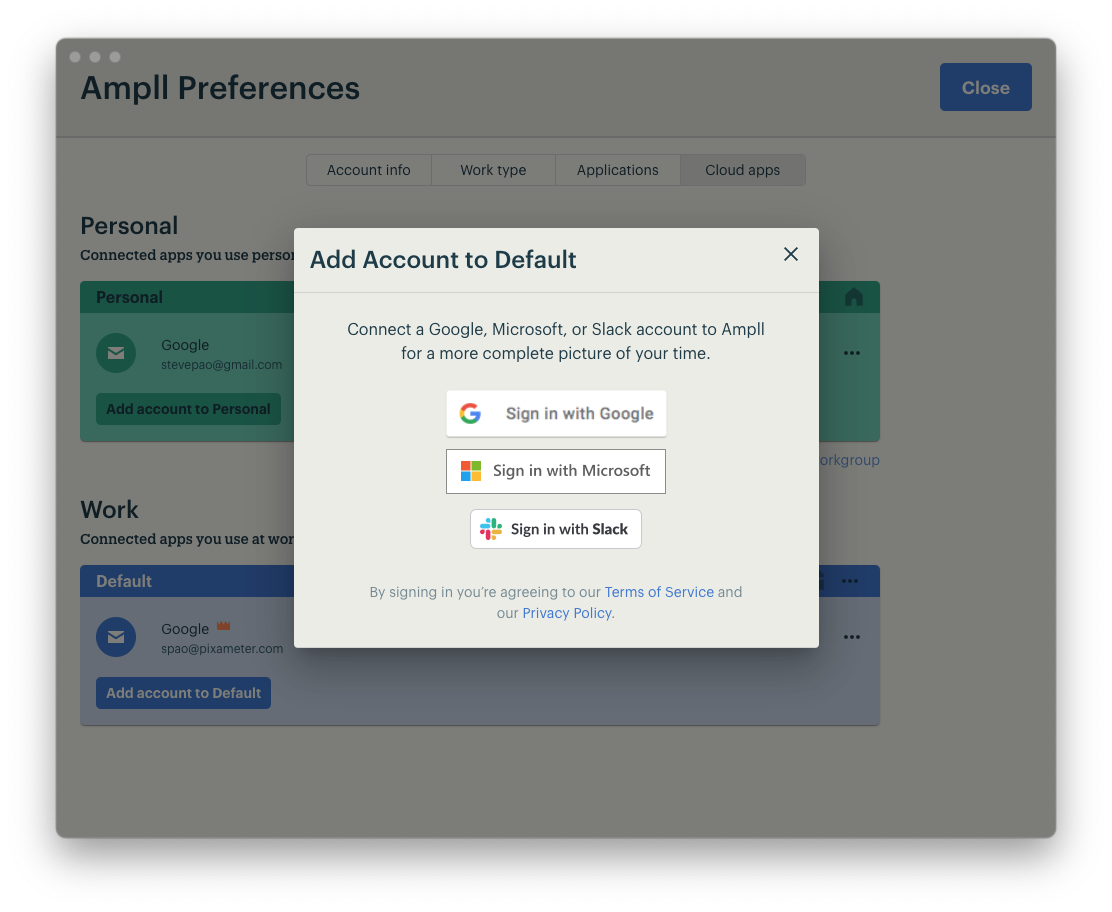Click Add account to Personal button
This screenshot has height=912, width=1112.
click(188, 409)
